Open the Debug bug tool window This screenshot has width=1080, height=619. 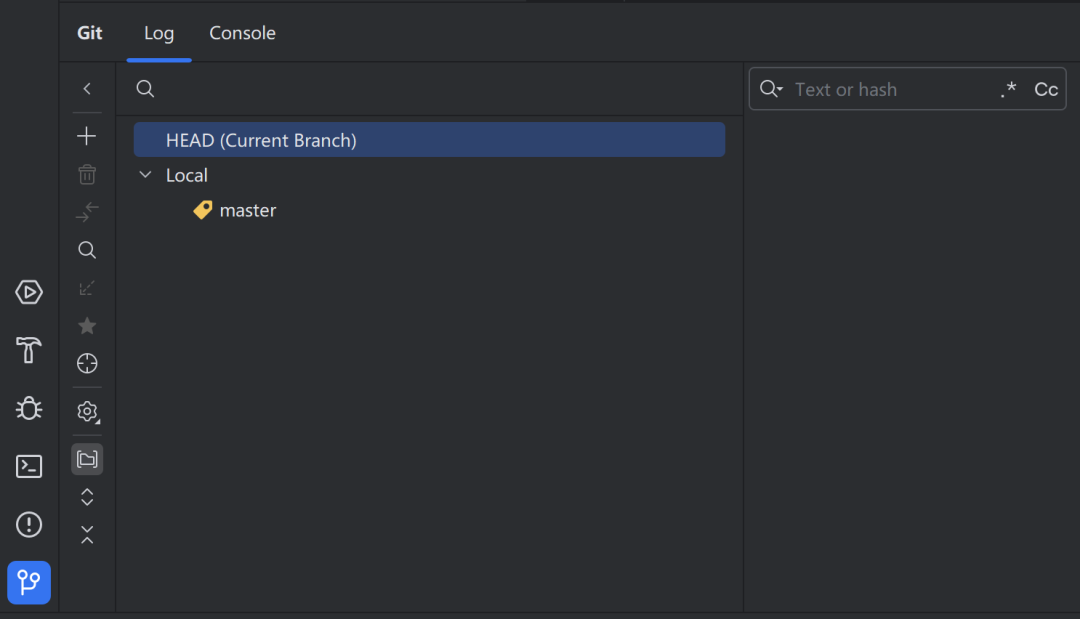click(29, 408)
